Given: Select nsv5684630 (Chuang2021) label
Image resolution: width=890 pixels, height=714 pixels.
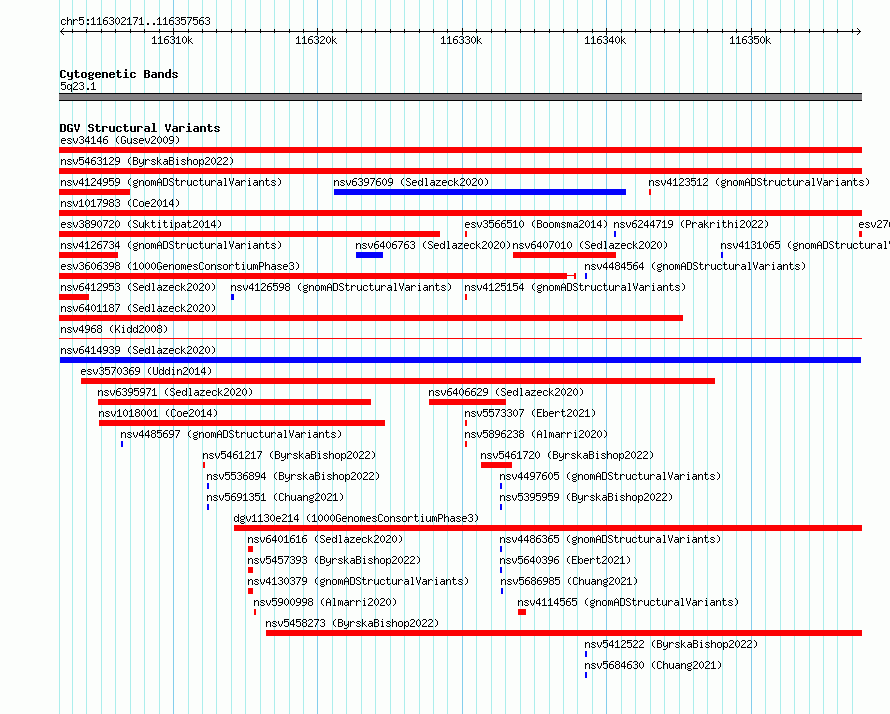Looking at the screenshot, I should [653, 665].
